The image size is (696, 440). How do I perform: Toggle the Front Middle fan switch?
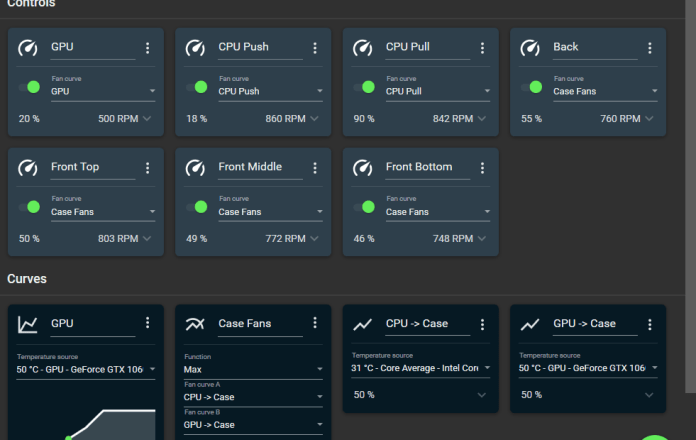[197, 207]
